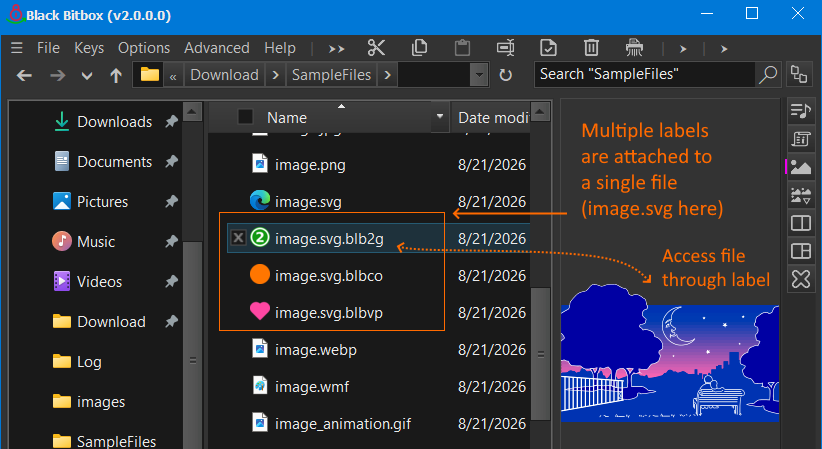Click the X close panel icon in sidebar
The width and height of the screenshot is (822, 449).
[x=801, y=279]
